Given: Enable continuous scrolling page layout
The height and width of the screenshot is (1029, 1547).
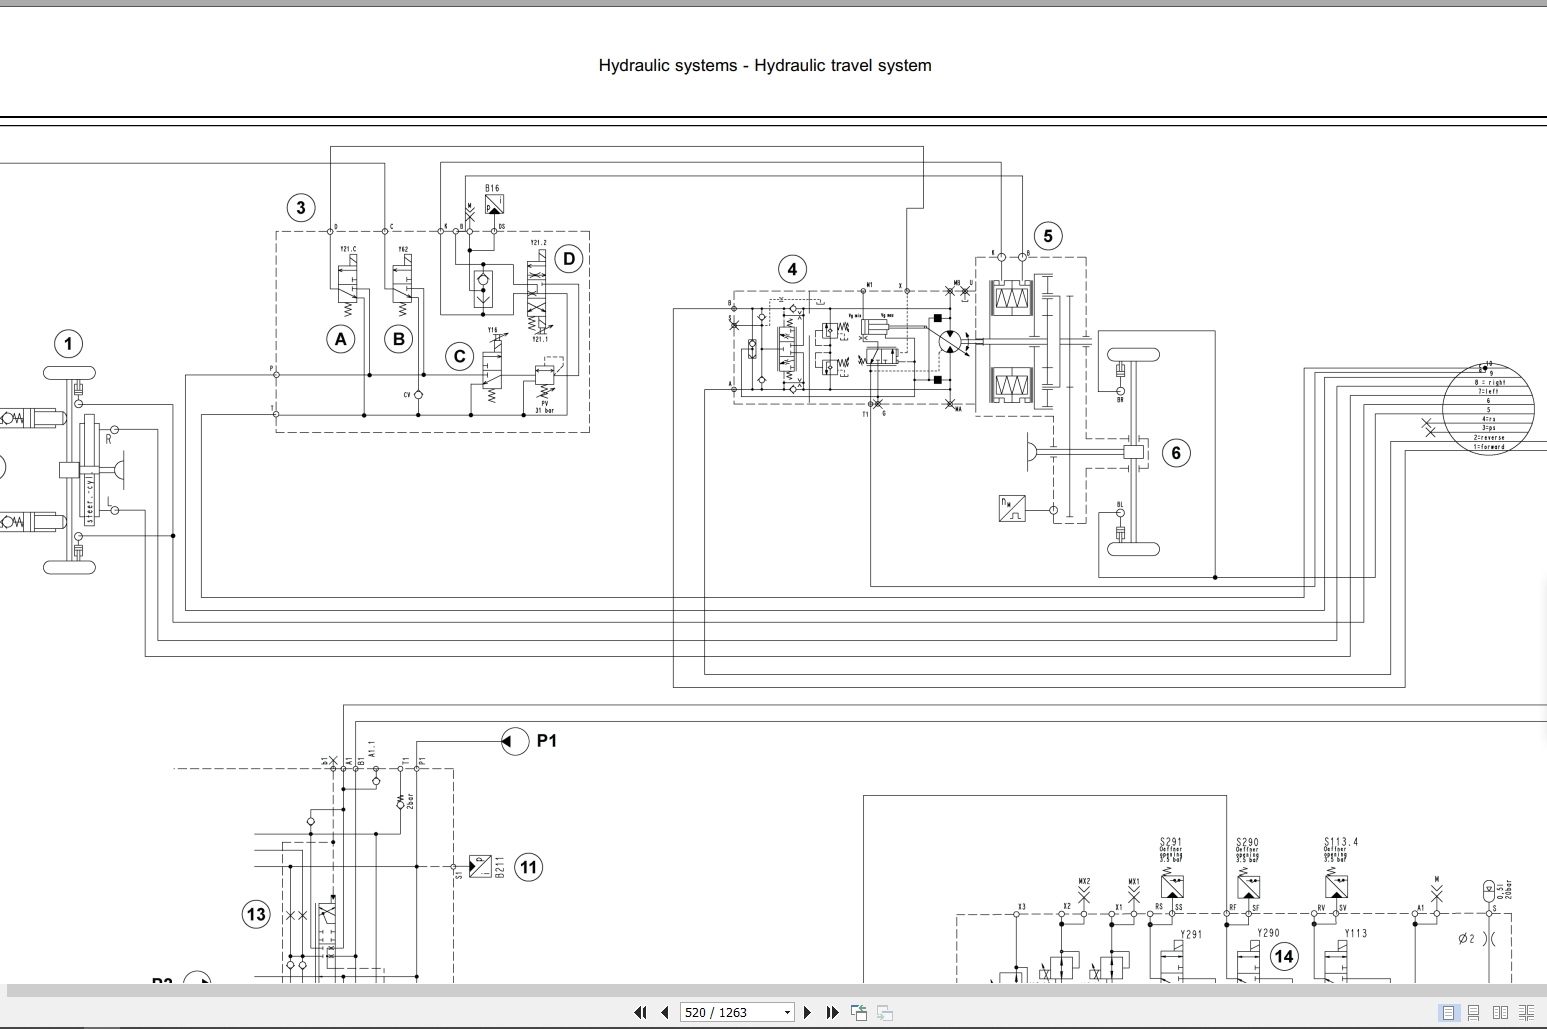Looking at the screenshot, I should 1473,1012.
